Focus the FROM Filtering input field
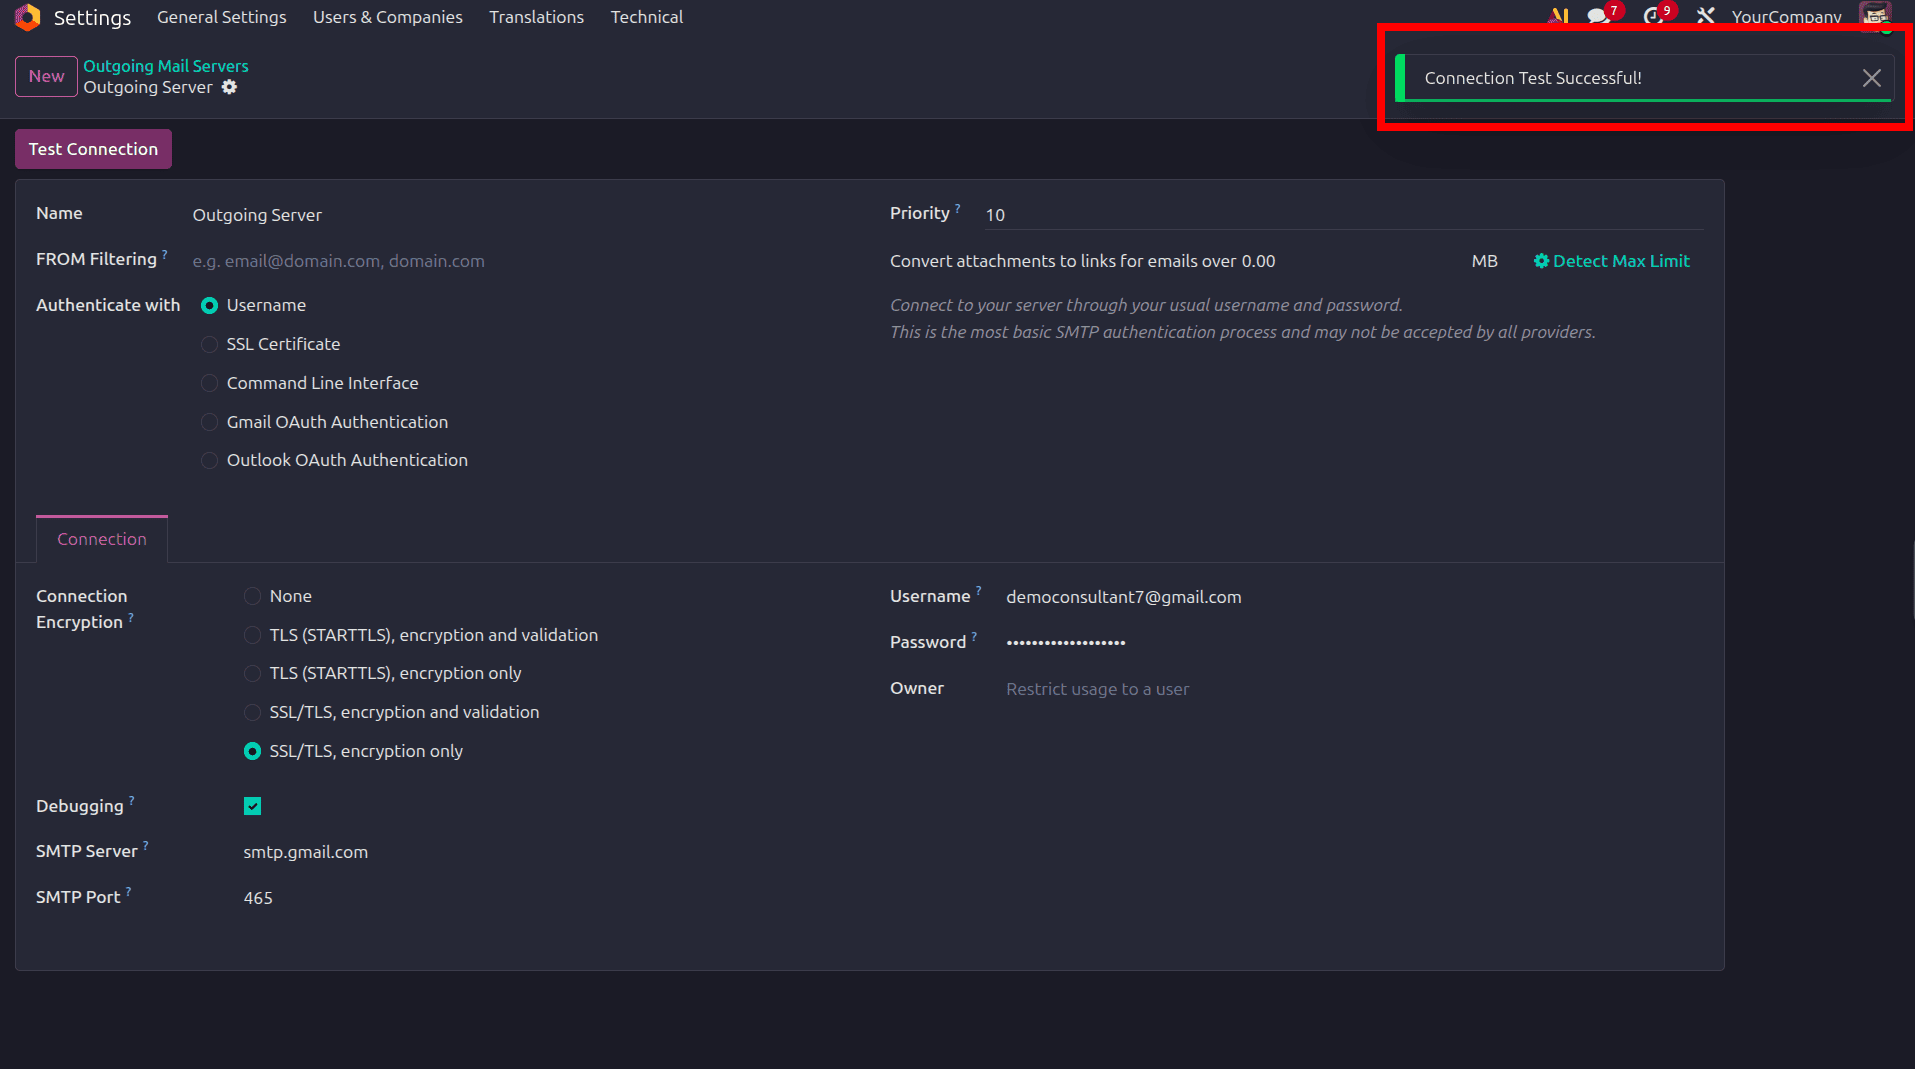The width and height of the screenshot is (1915, 1069). tap(521, 261)
